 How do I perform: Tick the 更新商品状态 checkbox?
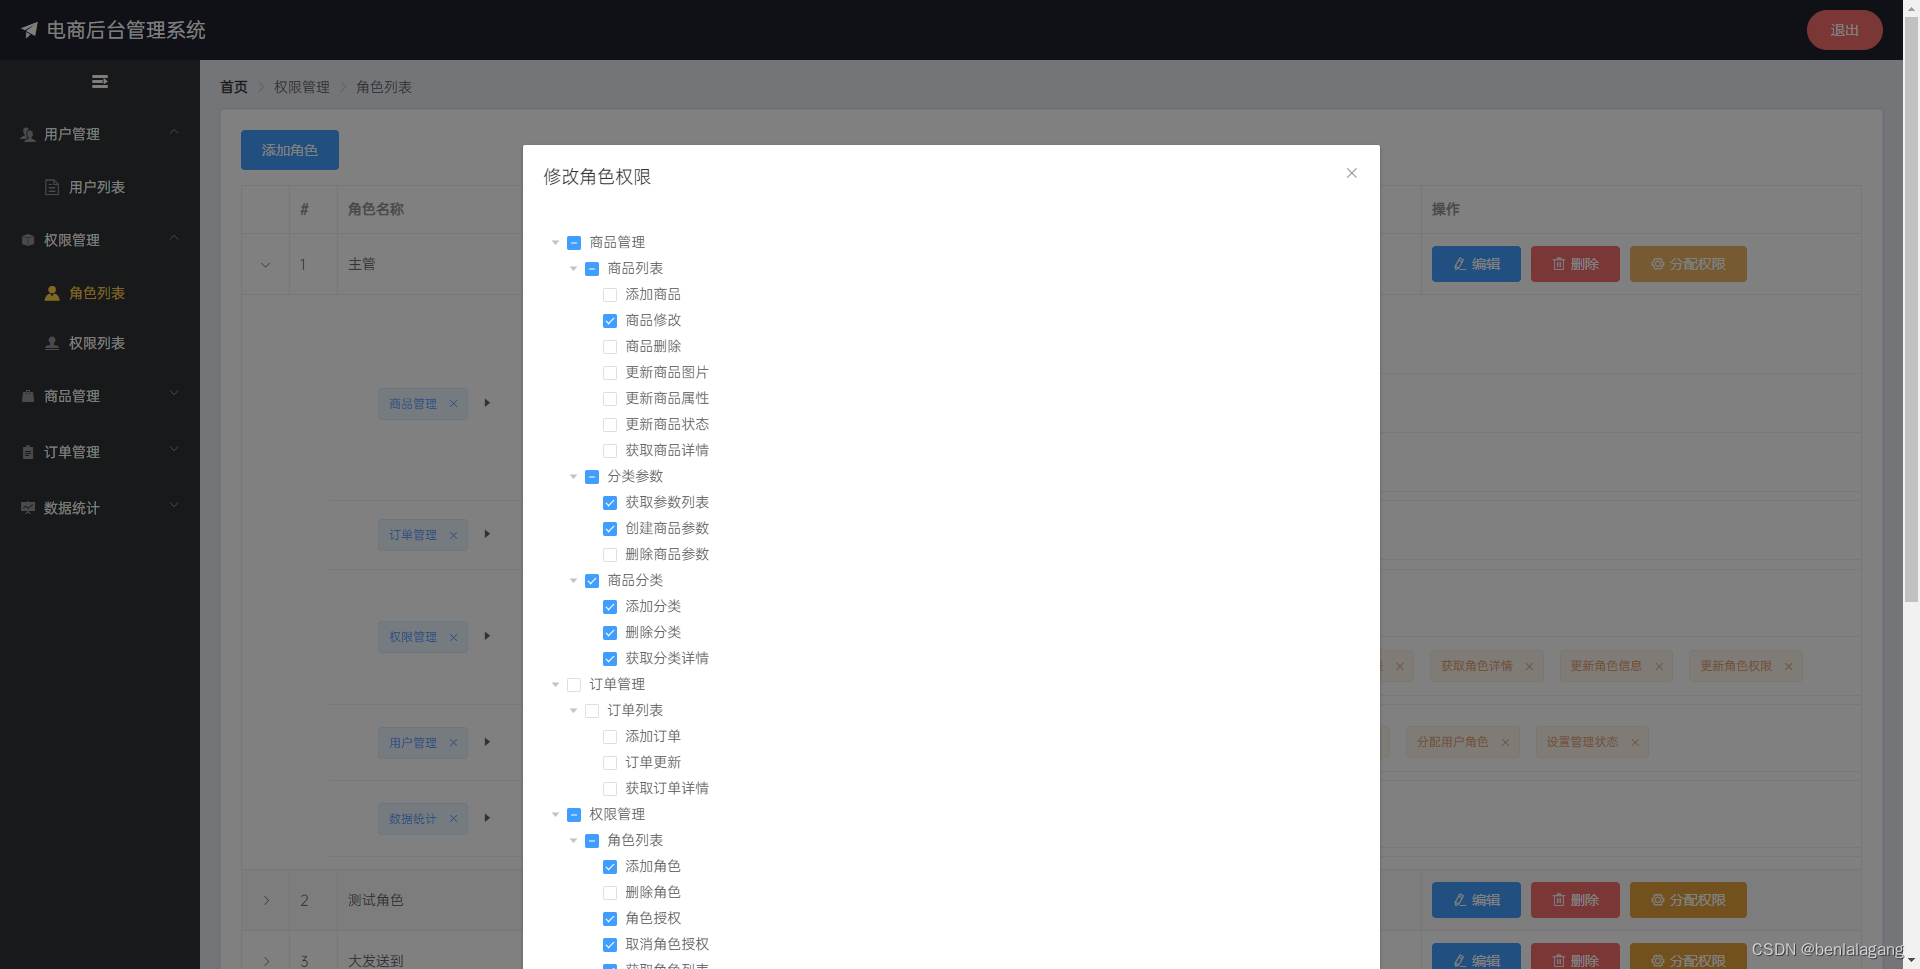pos(610,425)
